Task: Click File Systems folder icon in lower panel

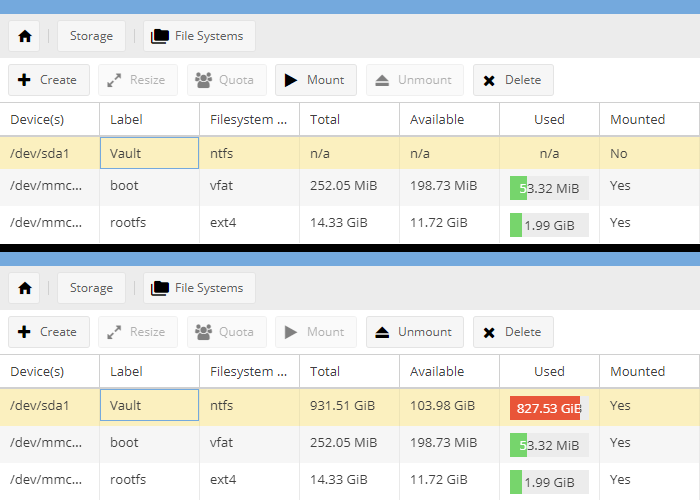Action: coord(160,288)
